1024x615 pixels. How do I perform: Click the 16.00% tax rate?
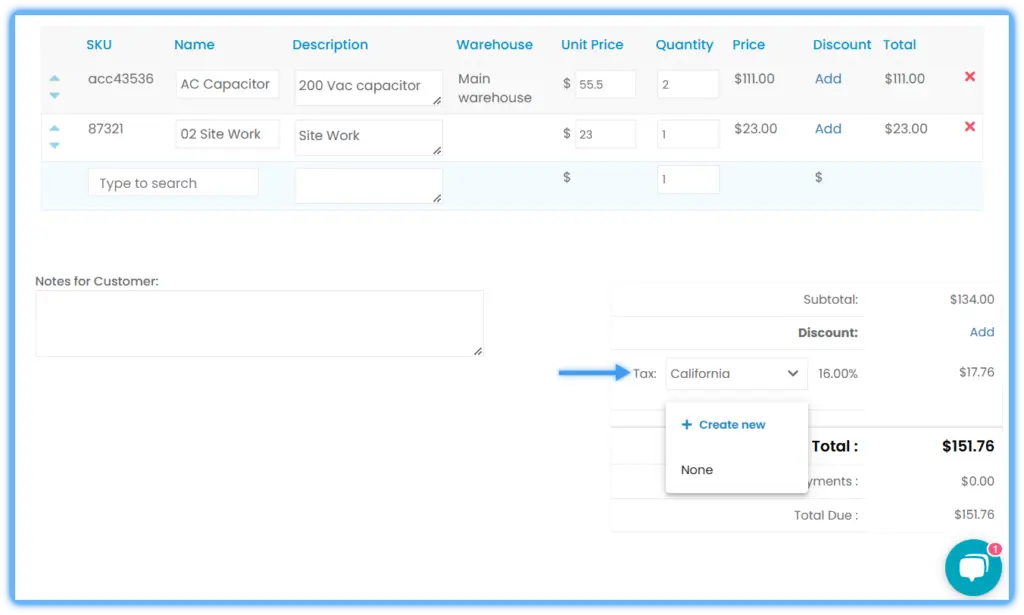pyautogui.click(x=838, y=373)
